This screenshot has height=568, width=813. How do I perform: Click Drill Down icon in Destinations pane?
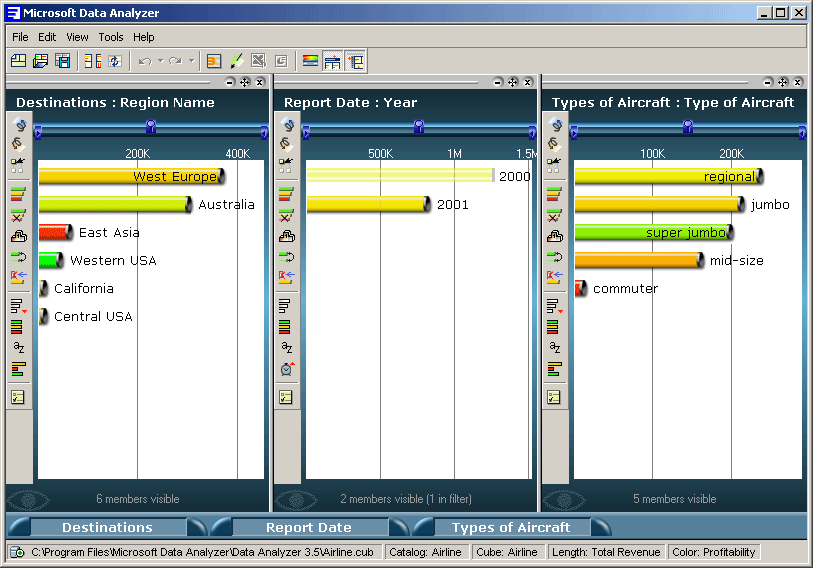[x=19, y=144]
